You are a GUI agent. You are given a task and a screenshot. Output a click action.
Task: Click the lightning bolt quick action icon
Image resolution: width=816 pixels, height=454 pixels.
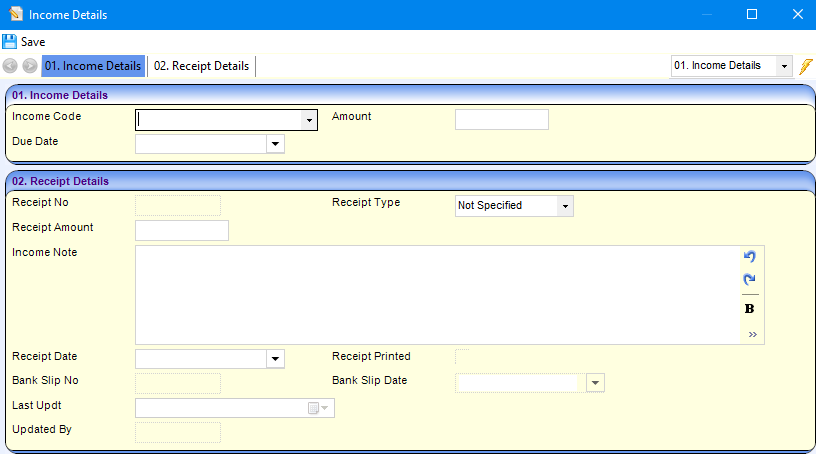click(805, 66)
